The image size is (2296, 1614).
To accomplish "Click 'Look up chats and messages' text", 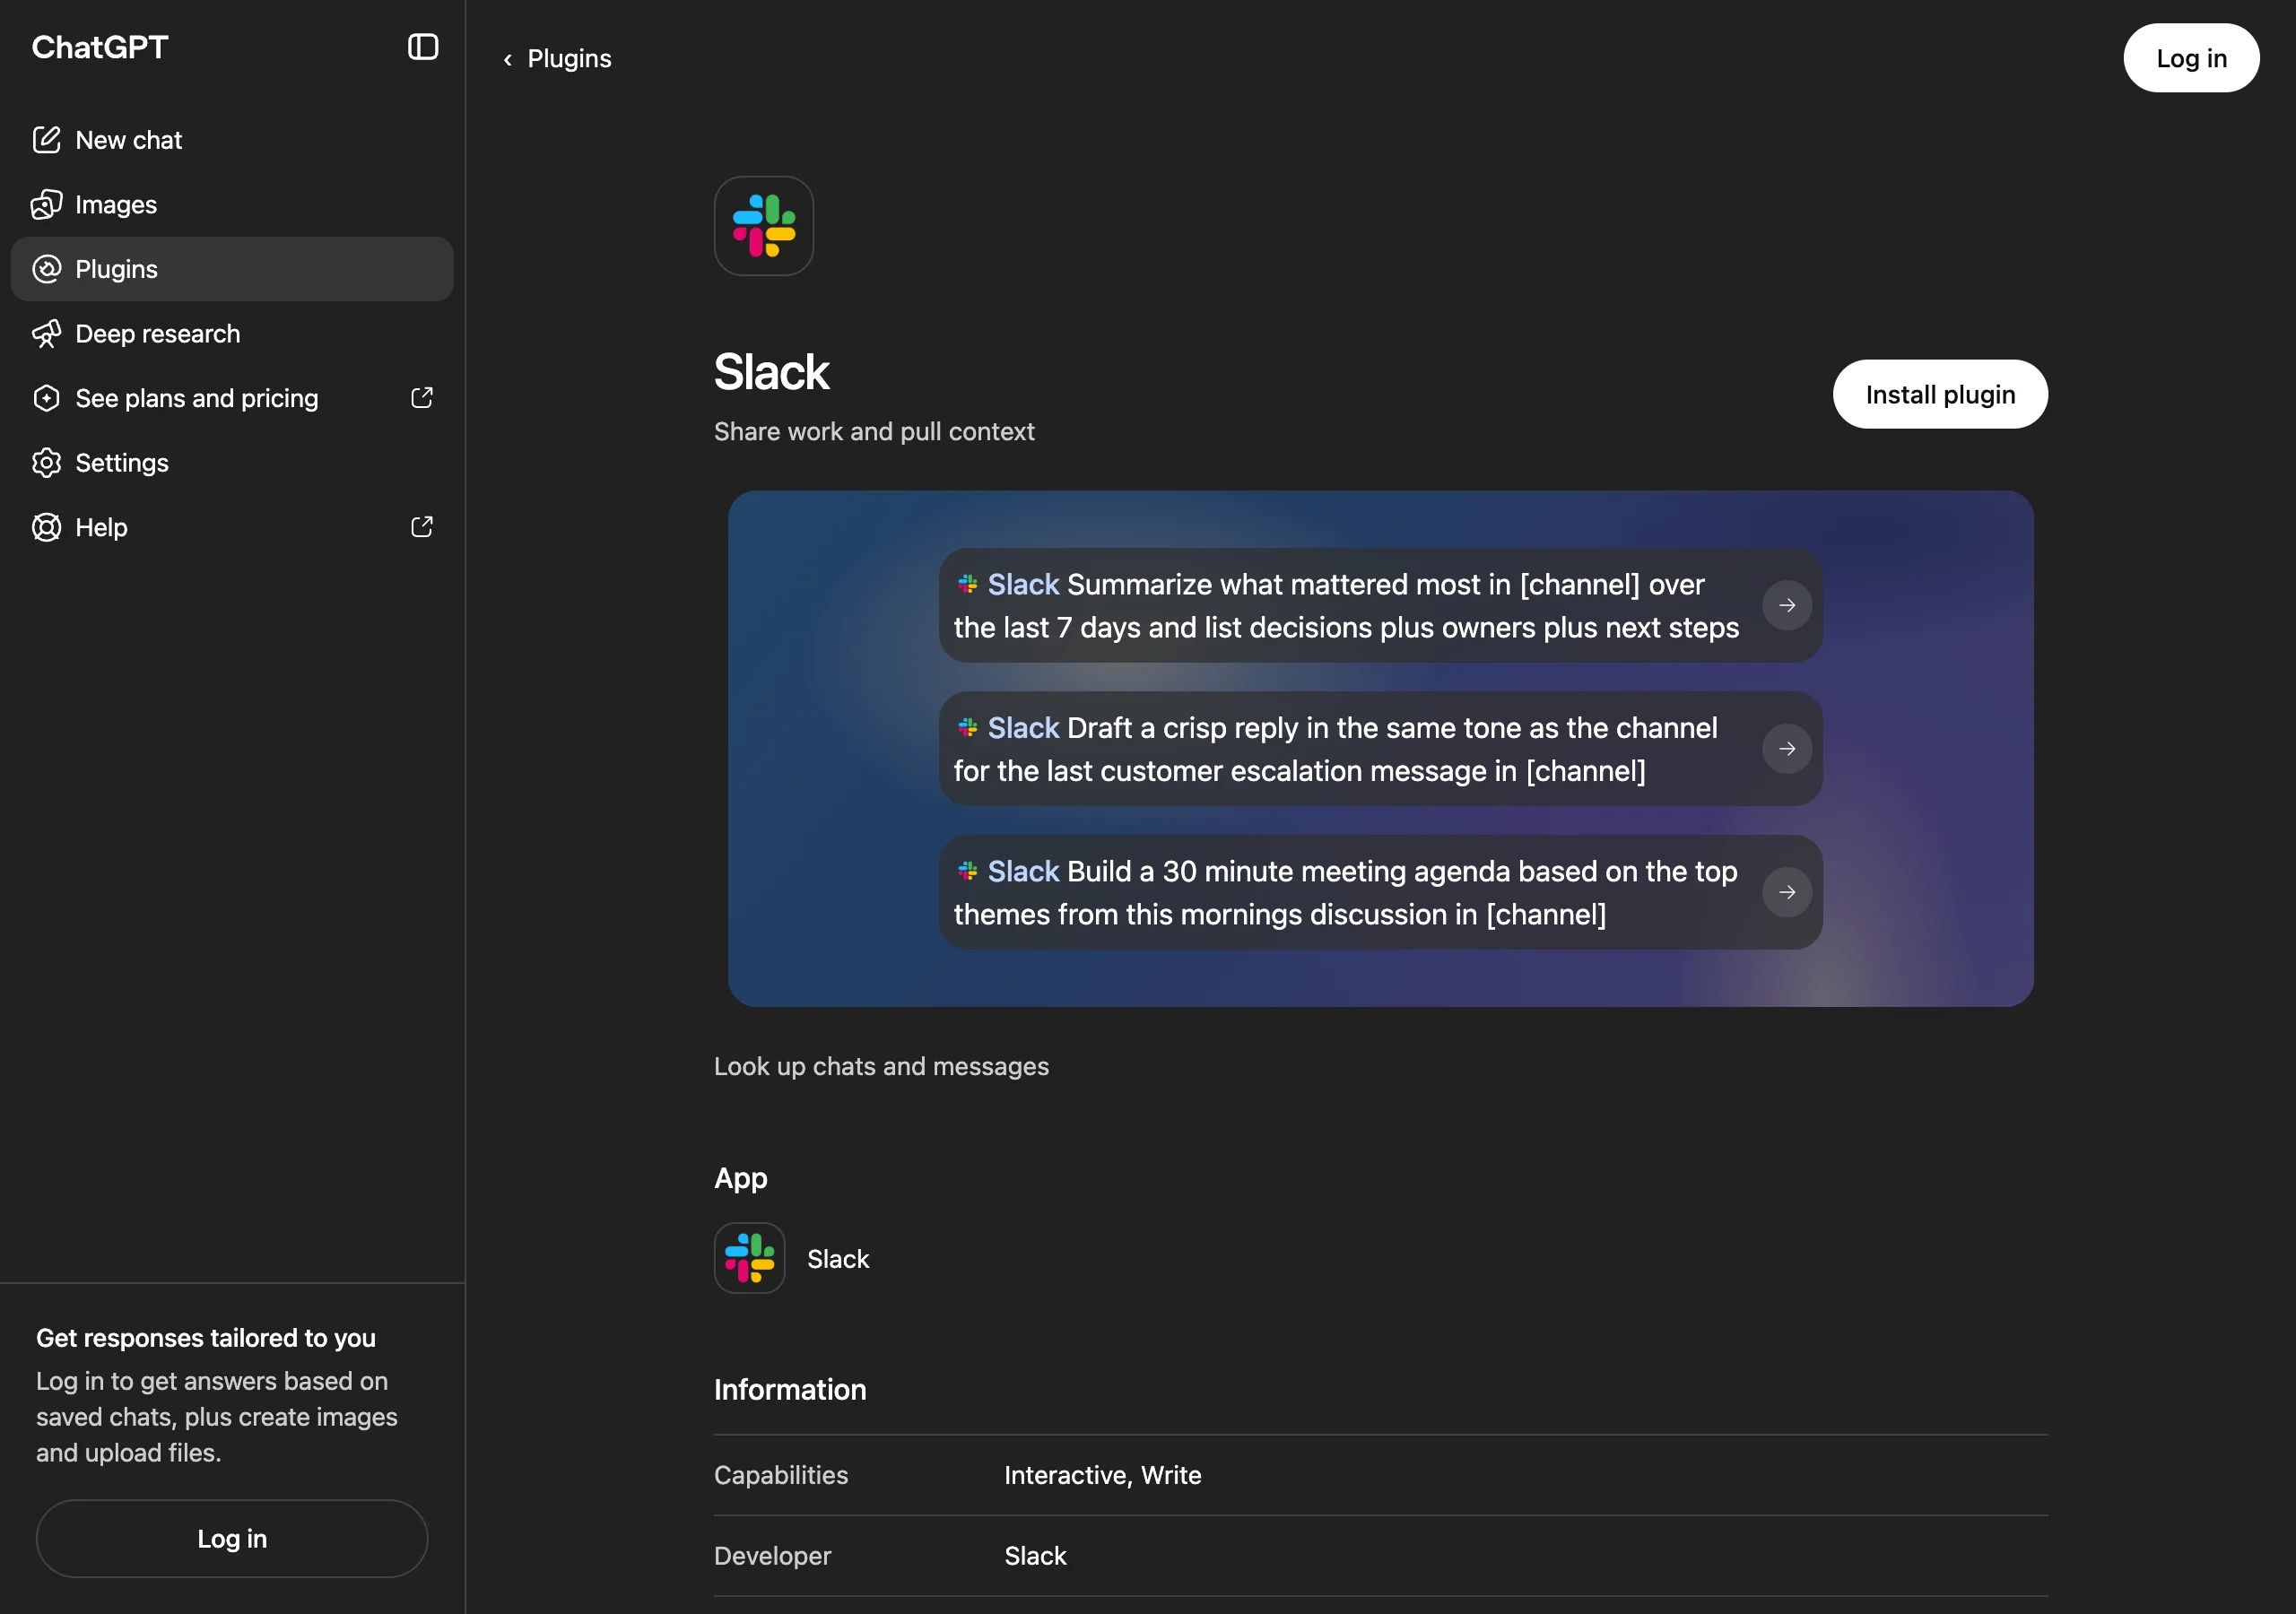I will (881, 1066).
